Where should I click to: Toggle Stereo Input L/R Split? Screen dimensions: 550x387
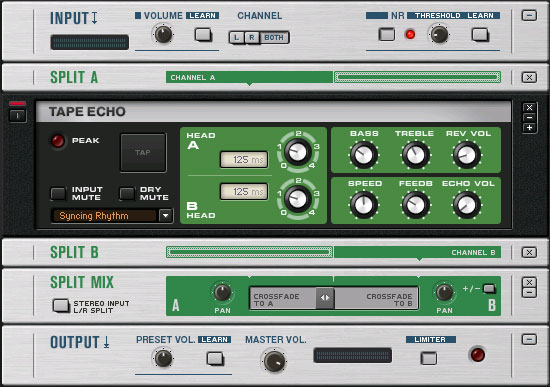(61, 306)
